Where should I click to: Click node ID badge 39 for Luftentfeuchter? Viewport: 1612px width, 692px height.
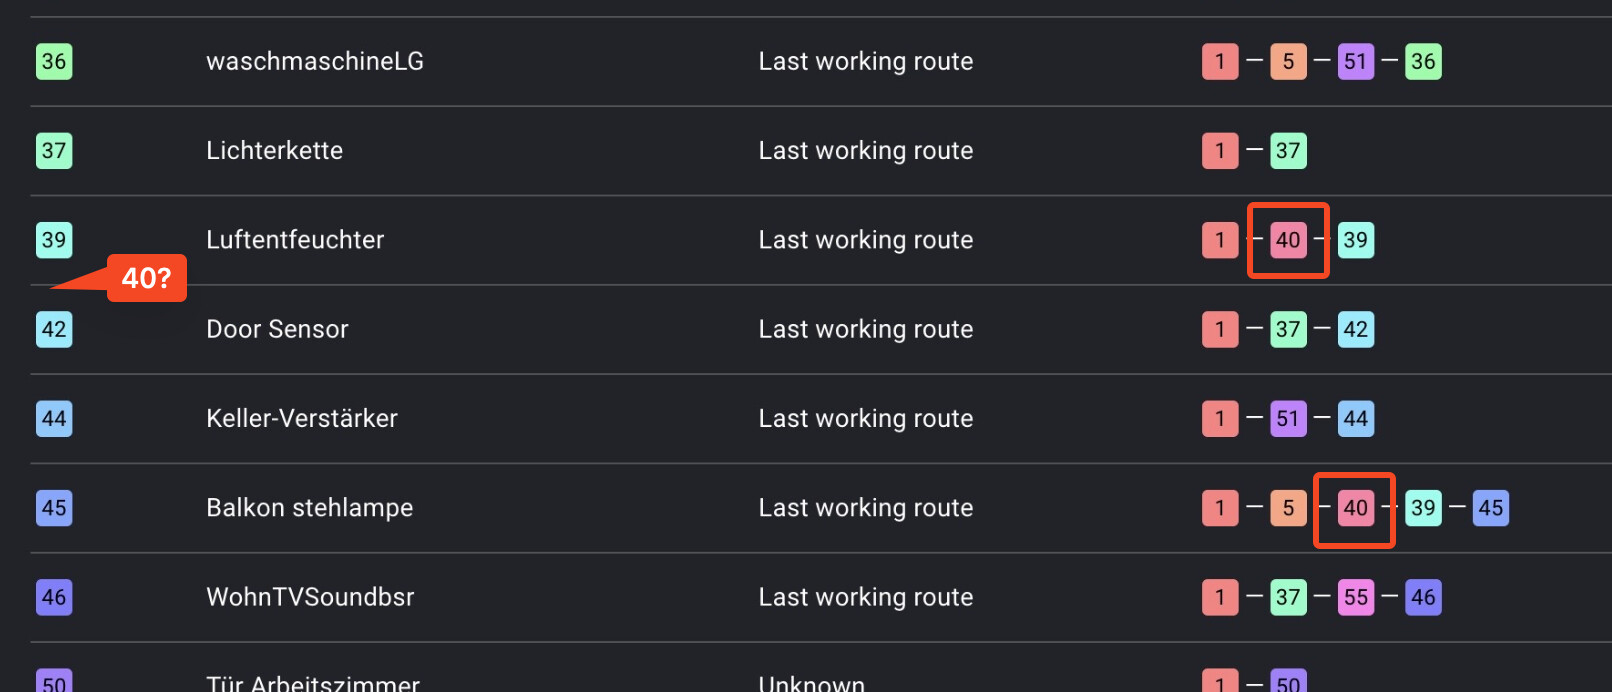tap(54, 240)
